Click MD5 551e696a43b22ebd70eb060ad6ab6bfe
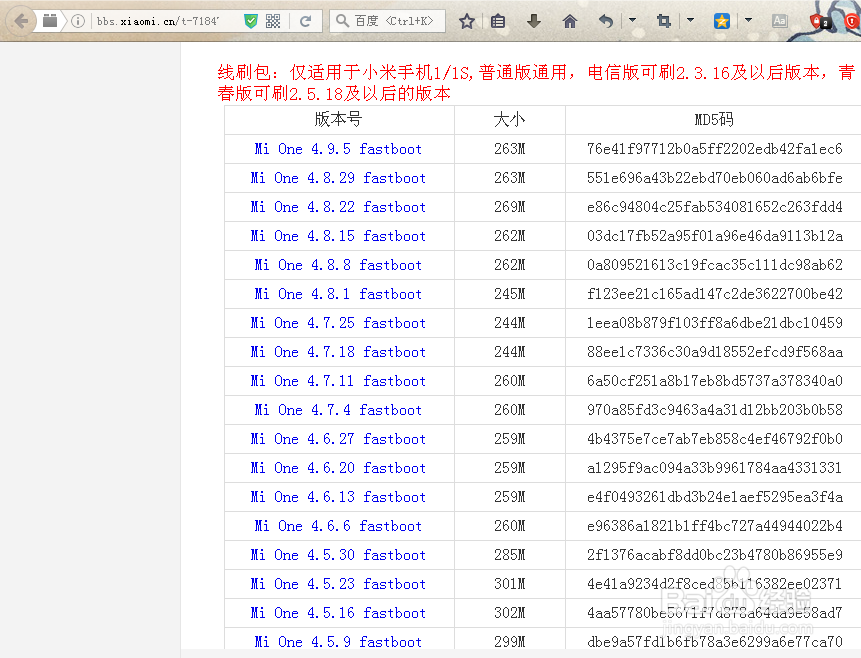Viewport: 861px width, 658px height. pyautogui.click(x=714, y=178)
